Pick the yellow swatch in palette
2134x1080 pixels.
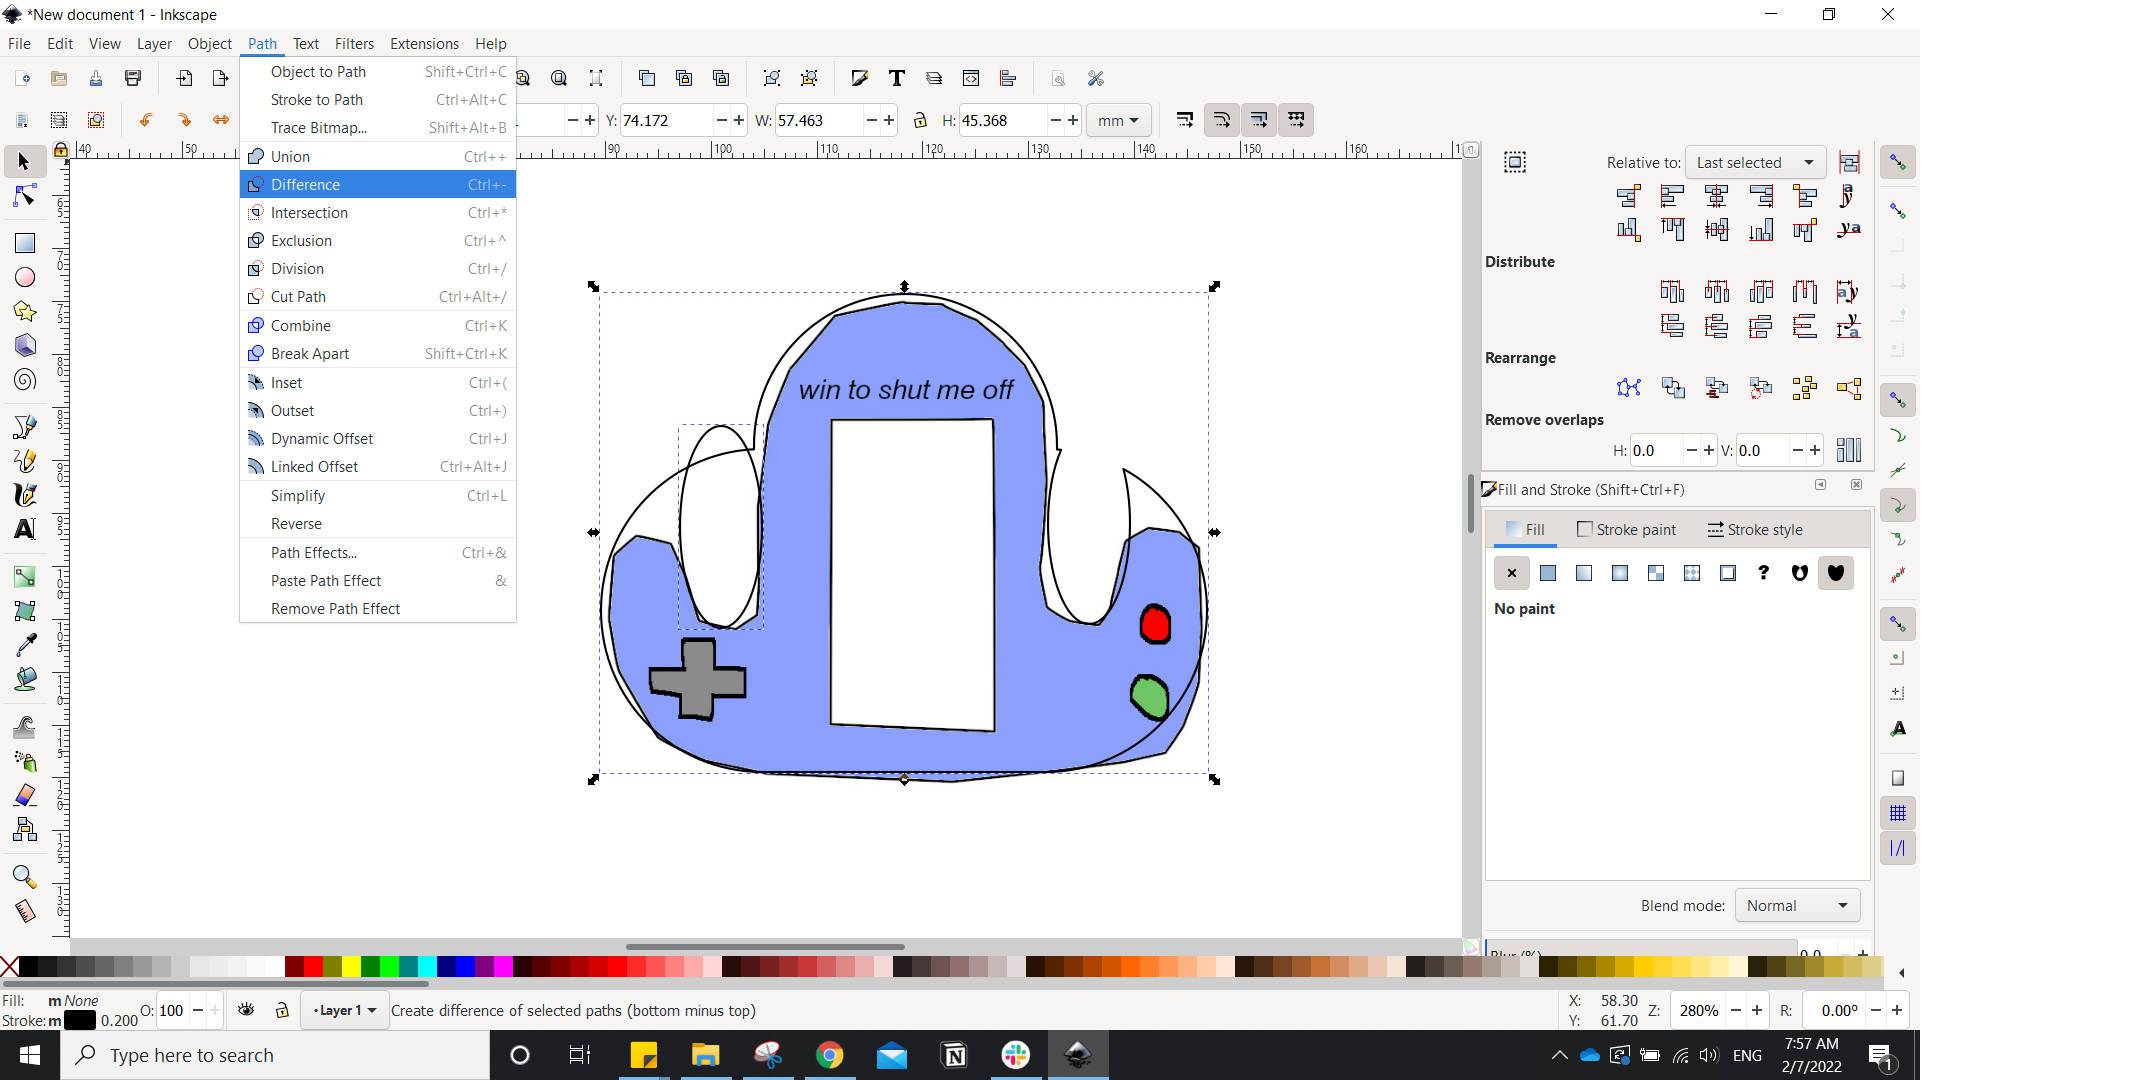[351, 966]
